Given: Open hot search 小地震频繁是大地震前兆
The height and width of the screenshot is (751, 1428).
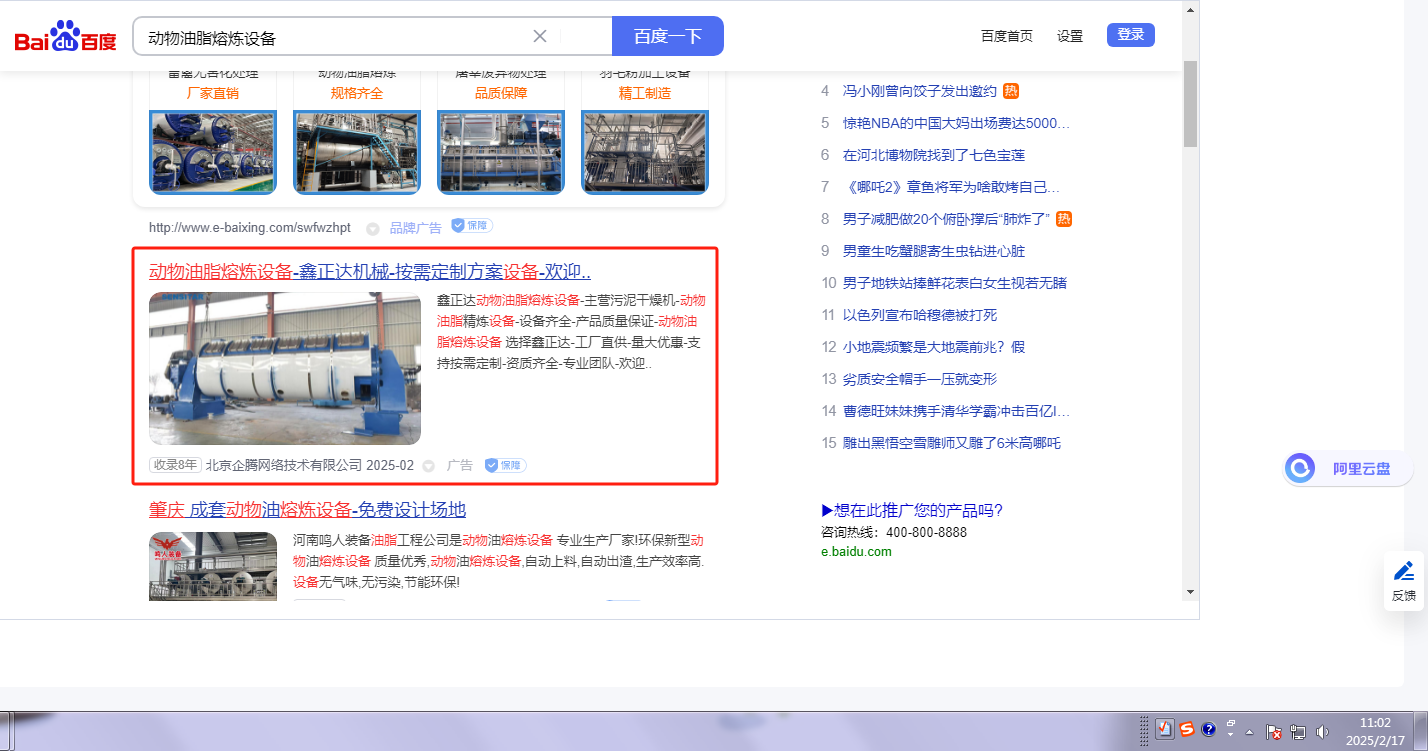Looking at the screenshot, I should click(x=934, y=347).
